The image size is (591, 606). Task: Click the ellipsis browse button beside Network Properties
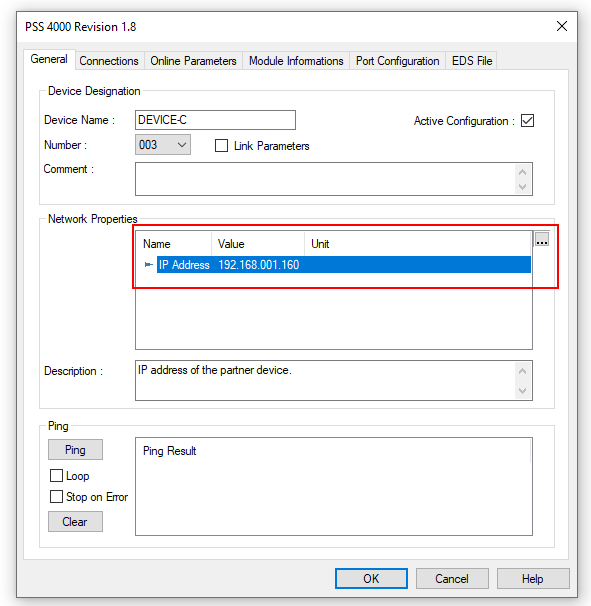pos(542,239)
